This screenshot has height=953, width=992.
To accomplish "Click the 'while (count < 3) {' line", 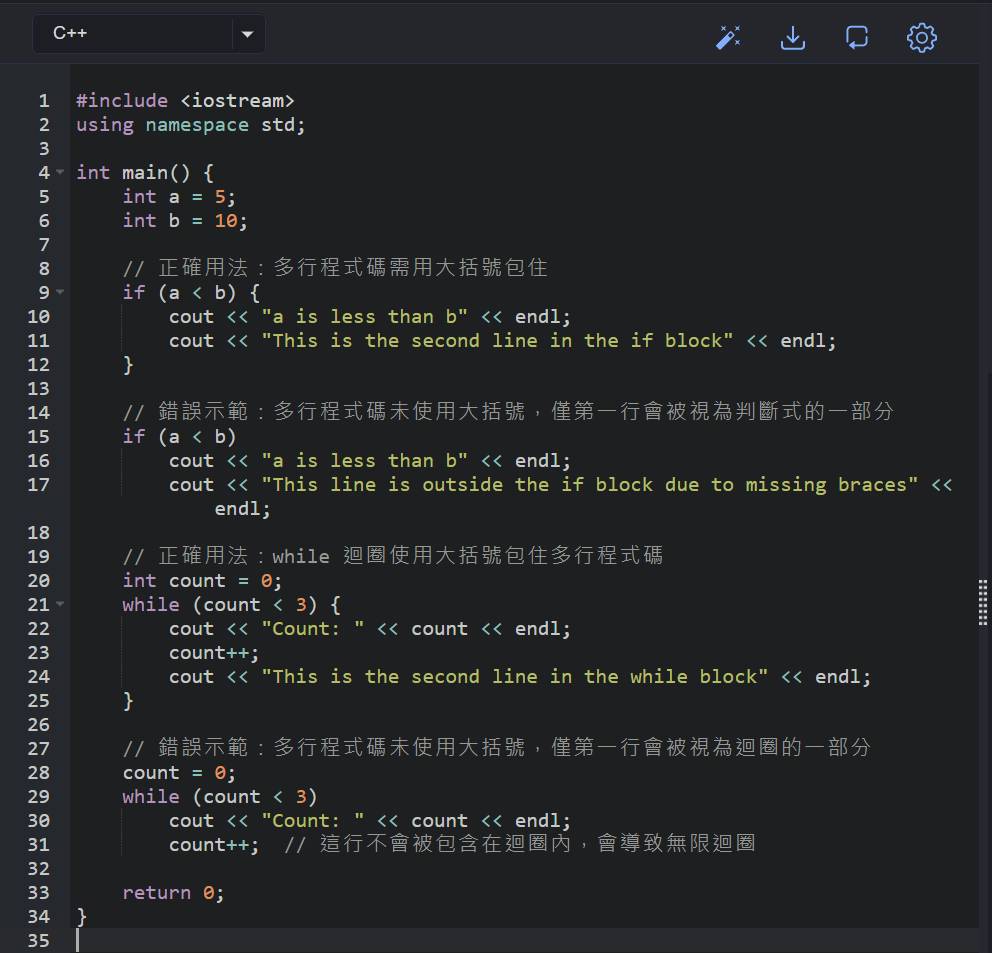I will click(232, 605).
